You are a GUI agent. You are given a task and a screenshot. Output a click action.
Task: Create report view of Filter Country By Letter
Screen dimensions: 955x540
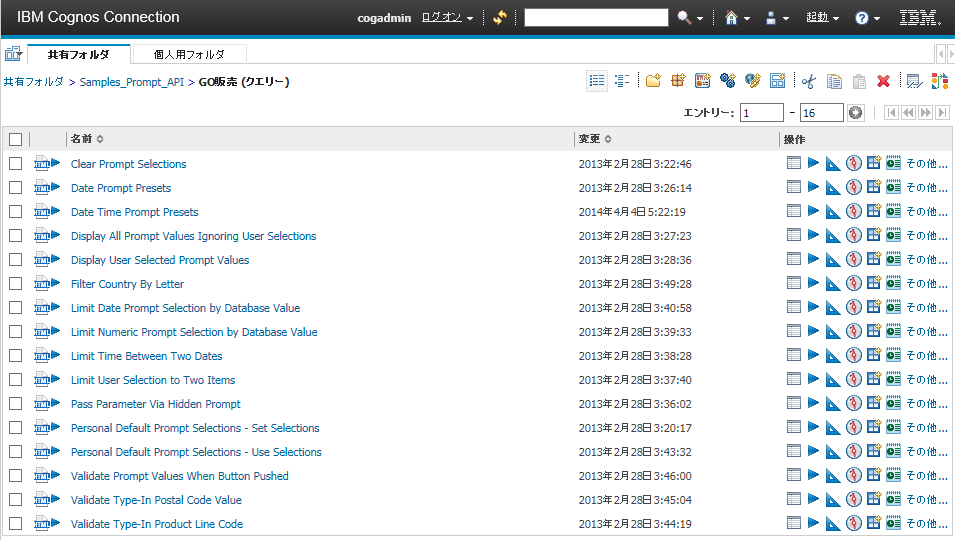tap(874, 283)
